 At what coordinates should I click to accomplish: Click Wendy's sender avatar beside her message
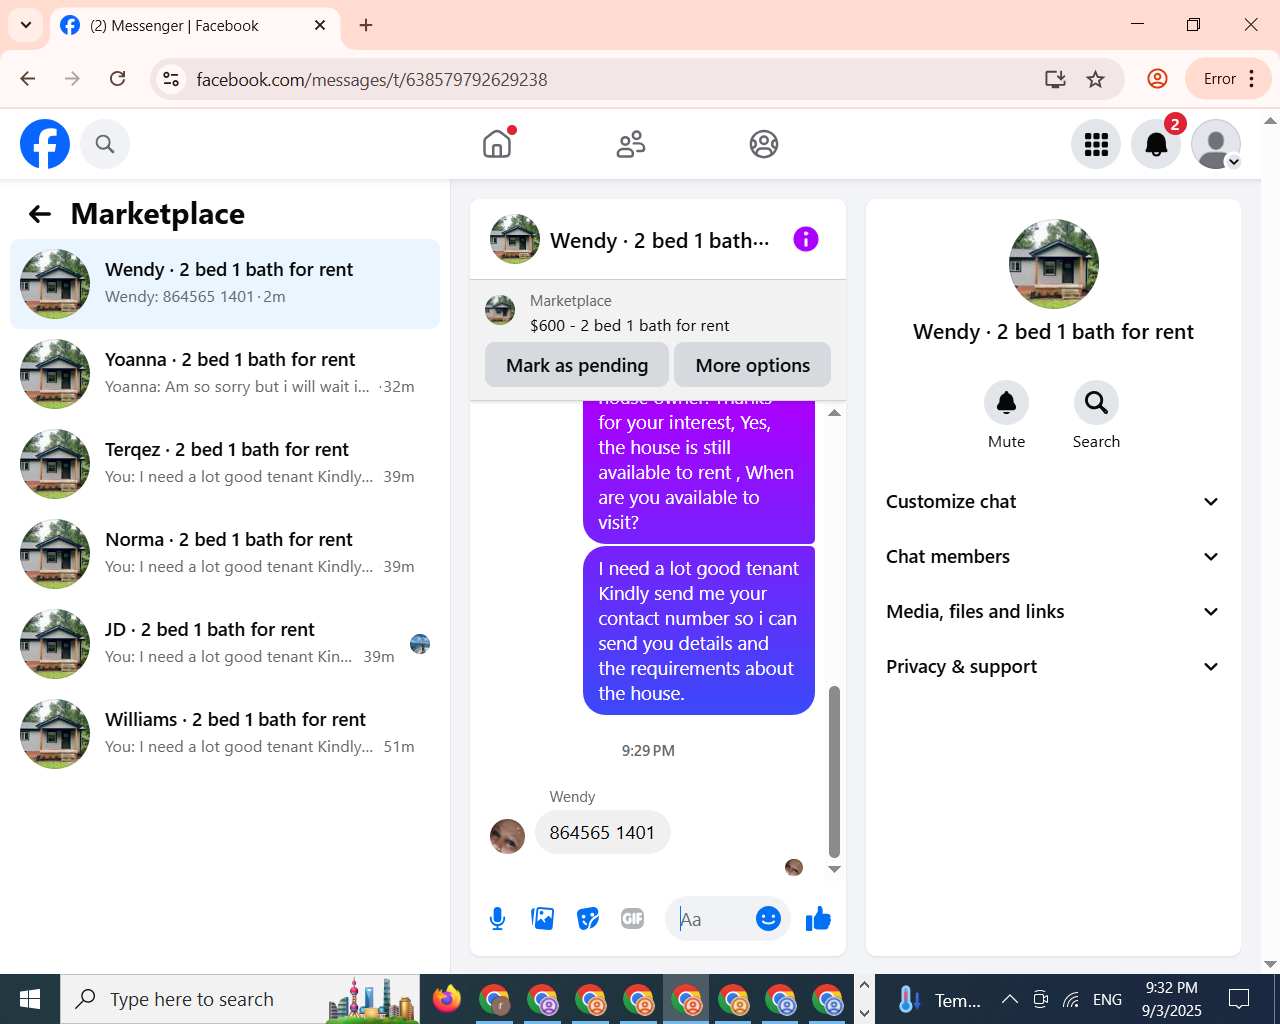click(507, 836)
